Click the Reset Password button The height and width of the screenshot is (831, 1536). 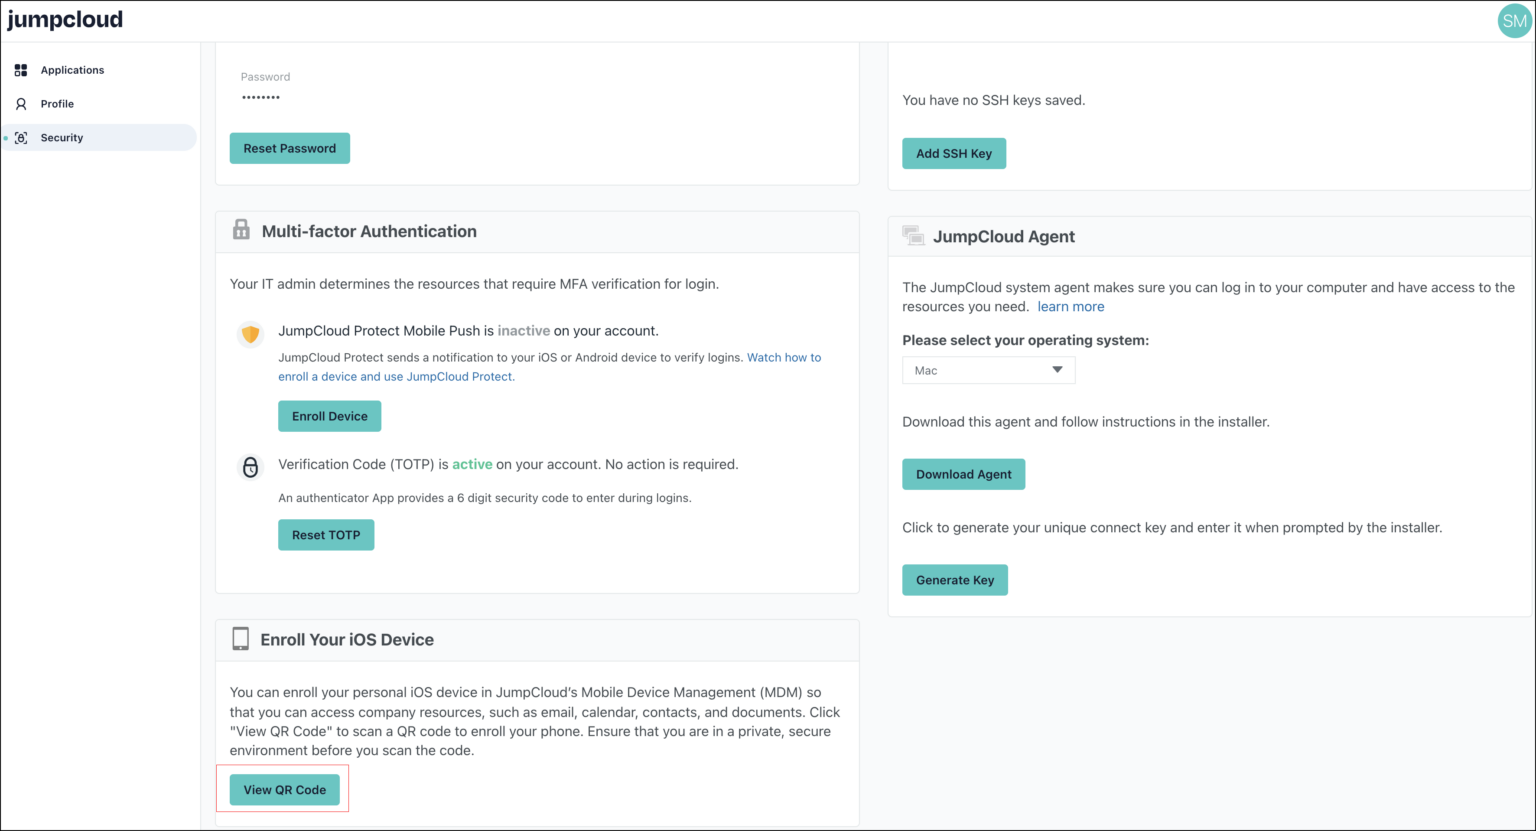tap(289, 147)
